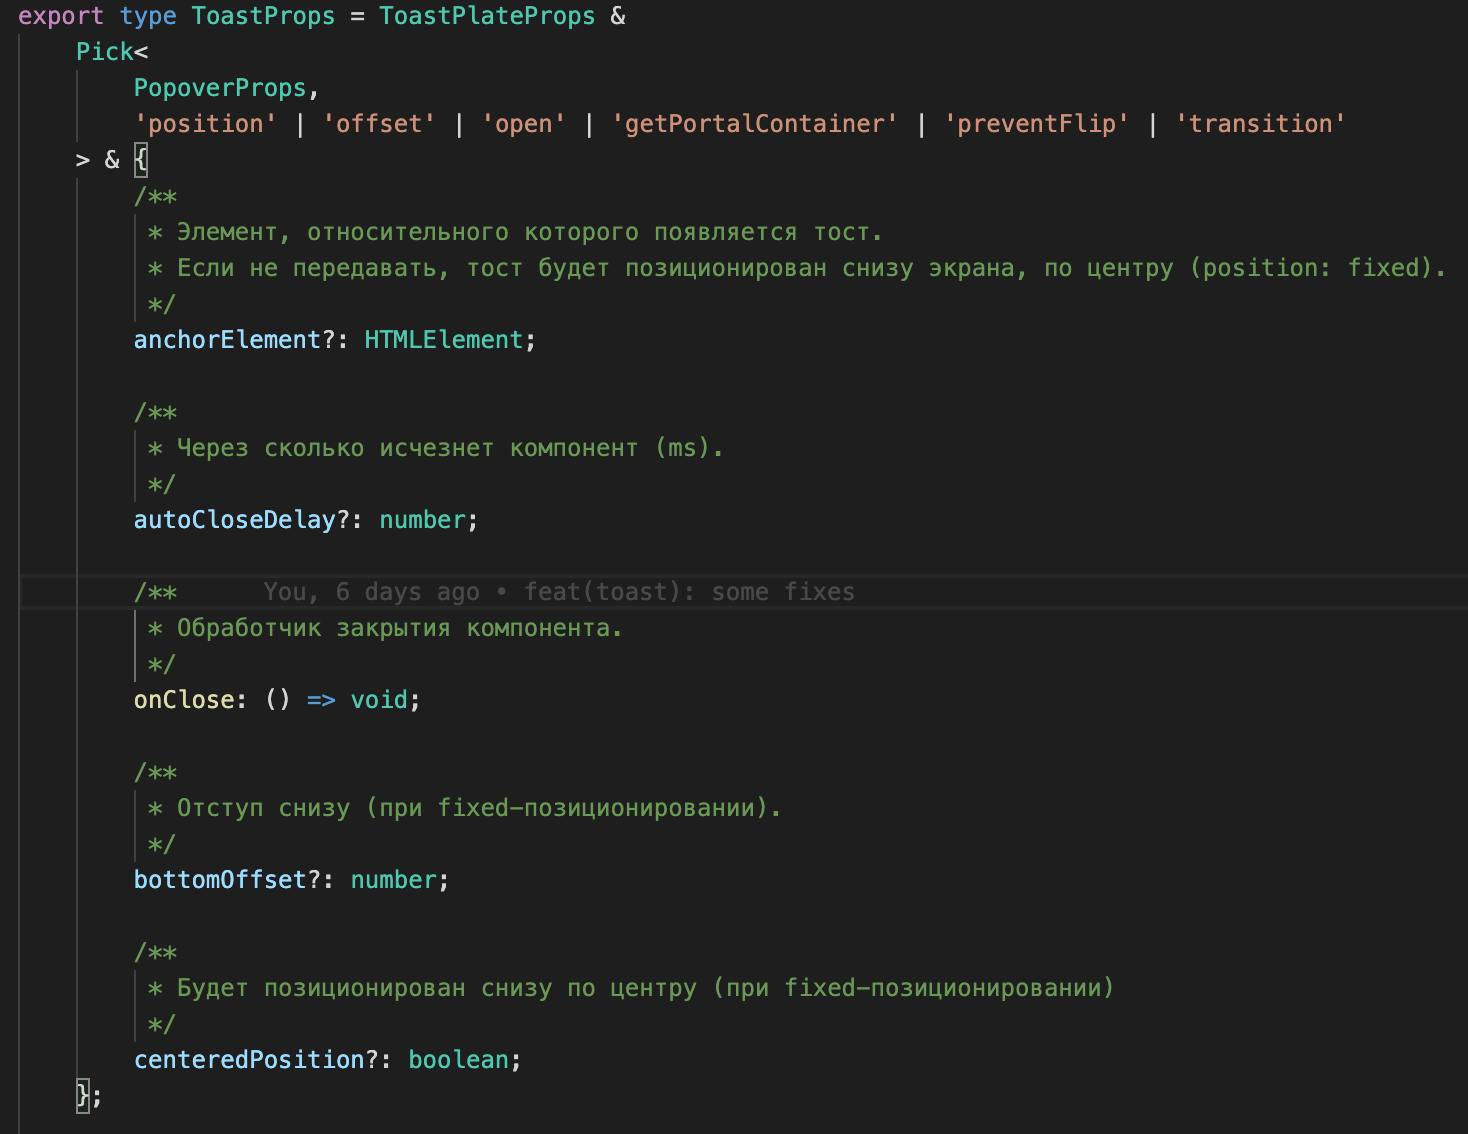1468x1134 pixels.
Task: Select the ToastProps type name
Action: coord(262,16)
